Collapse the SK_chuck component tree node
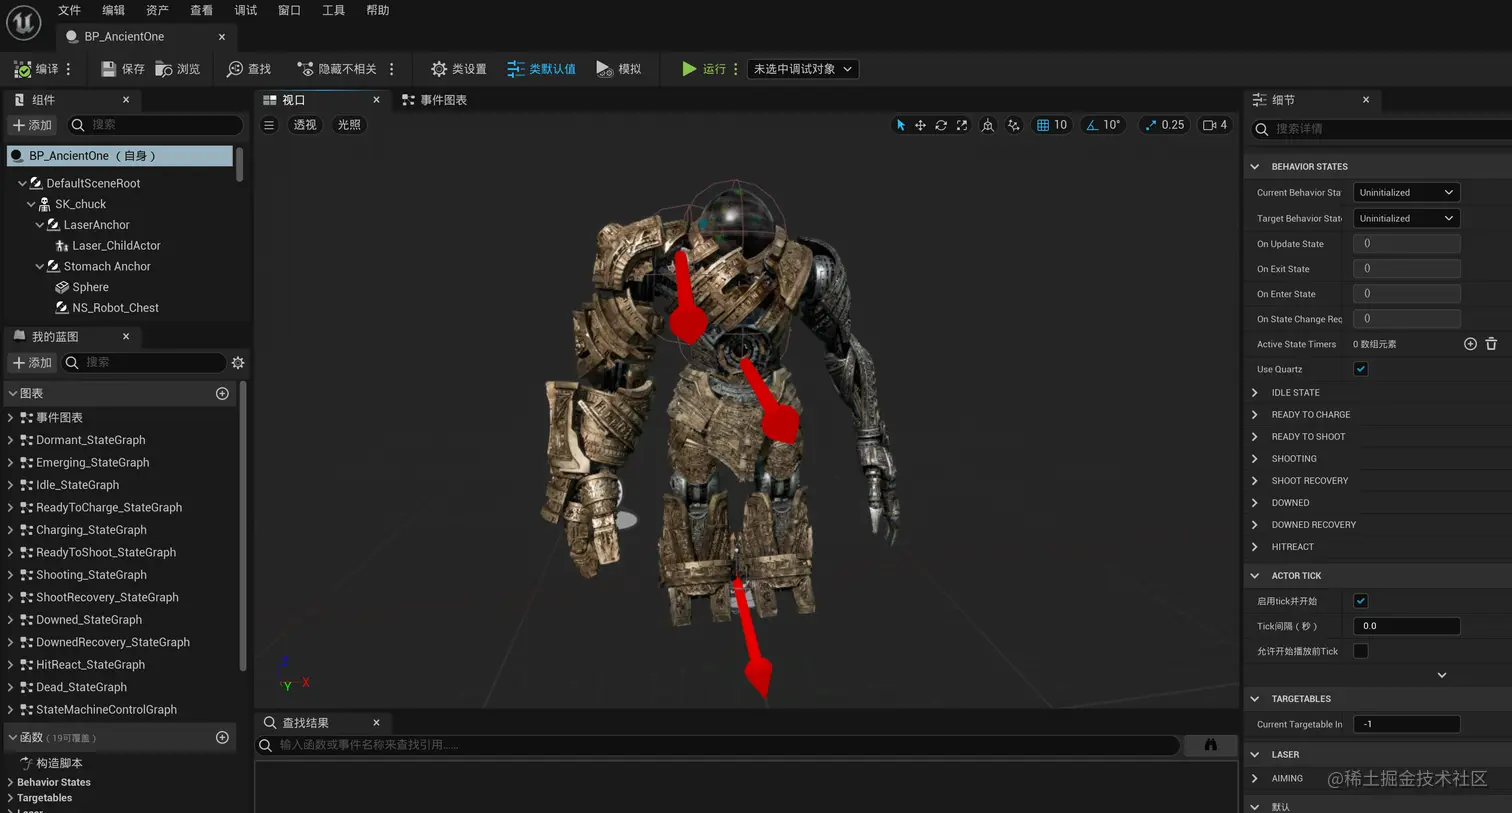 (x=31, y=204)
